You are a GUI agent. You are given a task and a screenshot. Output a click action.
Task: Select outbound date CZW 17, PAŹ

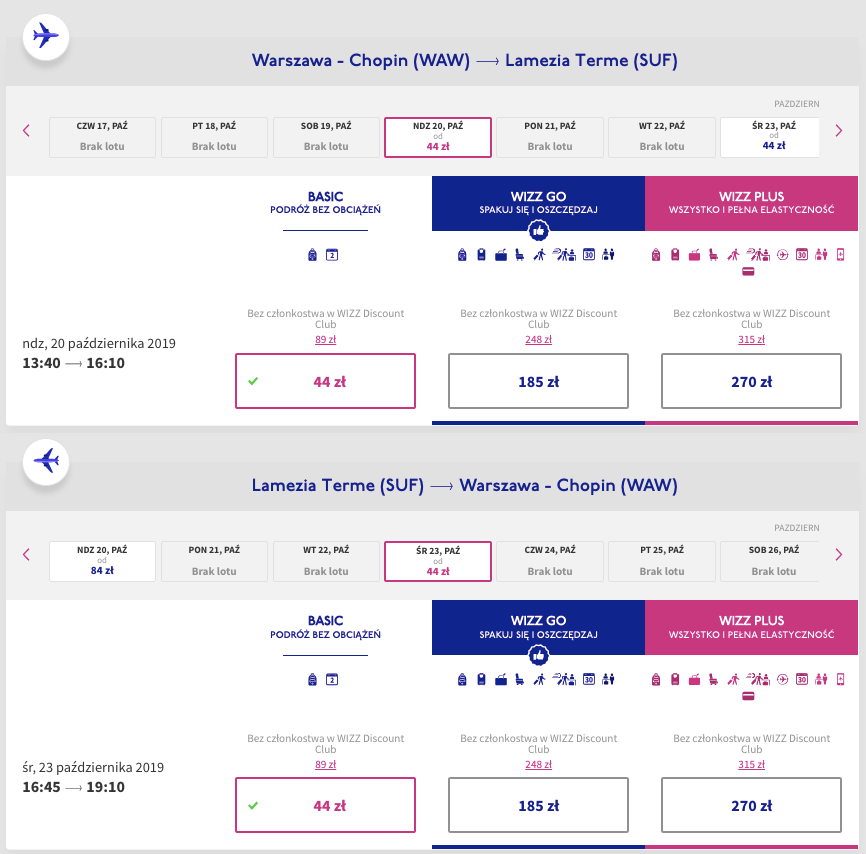(102, 137)
